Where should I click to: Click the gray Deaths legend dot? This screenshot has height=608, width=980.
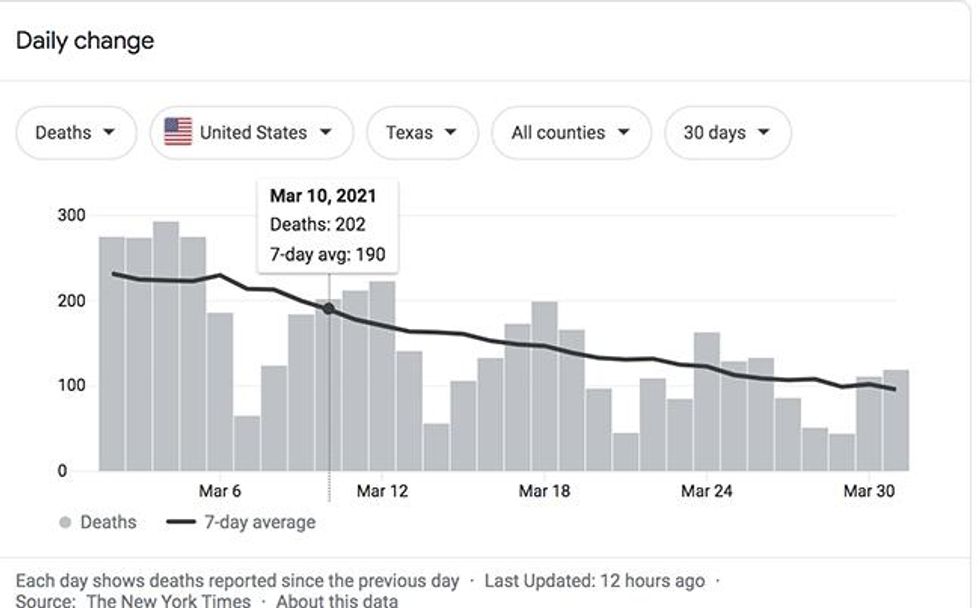(x=65, y=522)
